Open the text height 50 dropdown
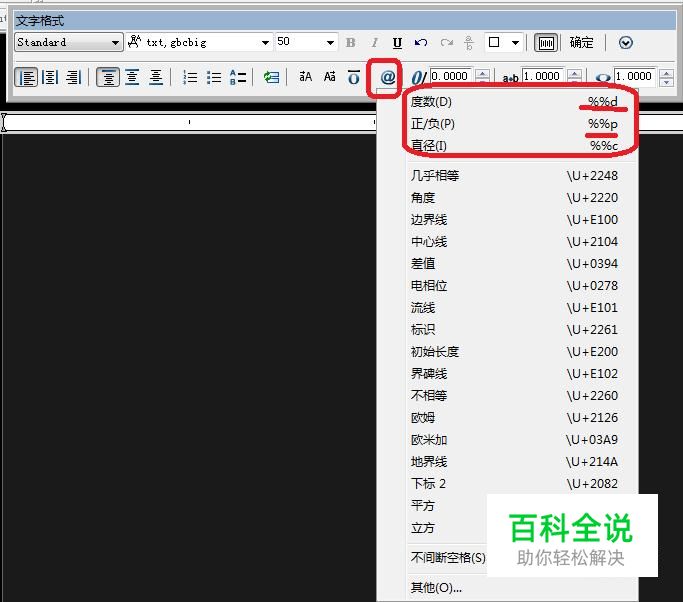683x602 pixels. click(306, 42)
